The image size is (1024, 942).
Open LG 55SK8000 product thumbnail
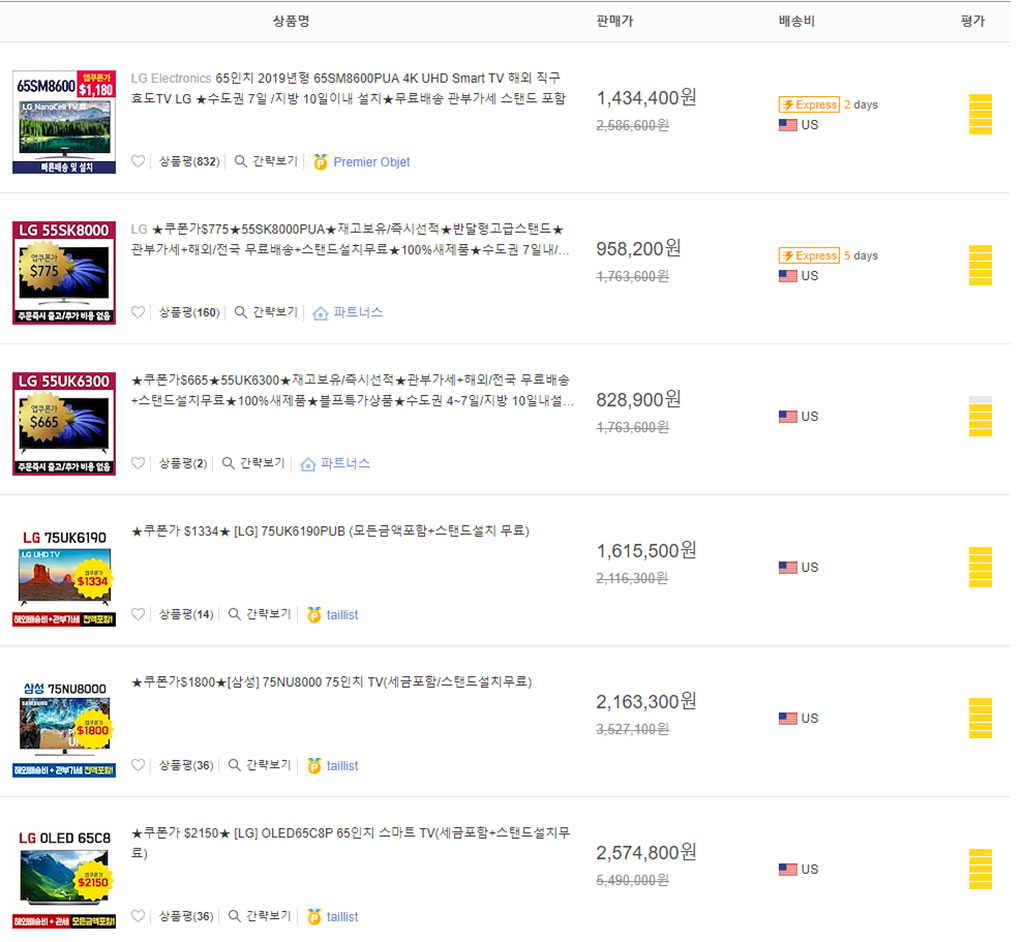[x=64, y=272]
